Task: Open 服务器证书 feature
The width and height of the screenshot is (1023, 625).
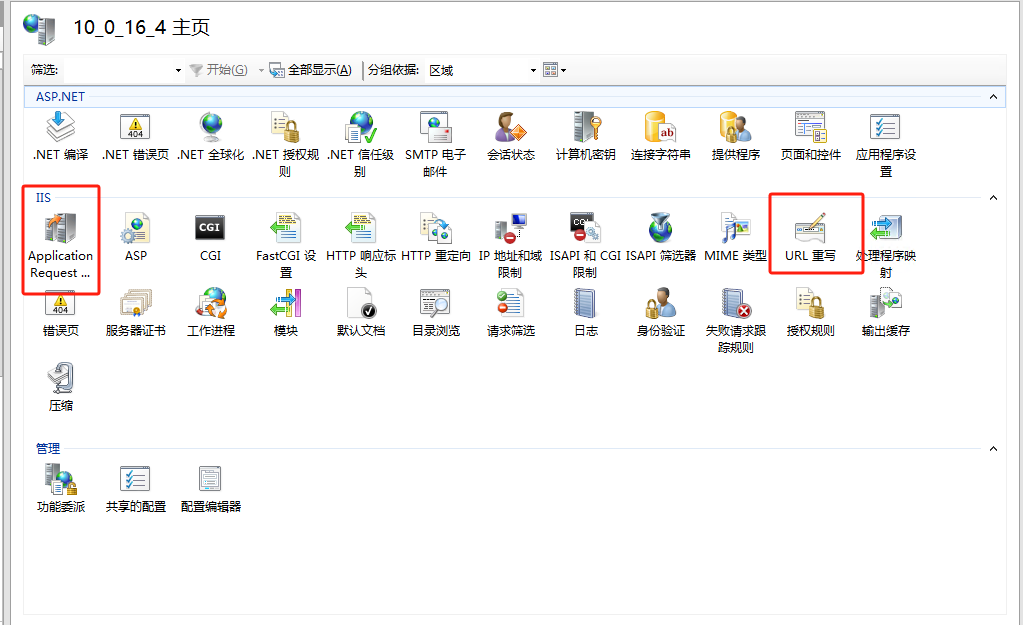Action: tap(136, 313)
